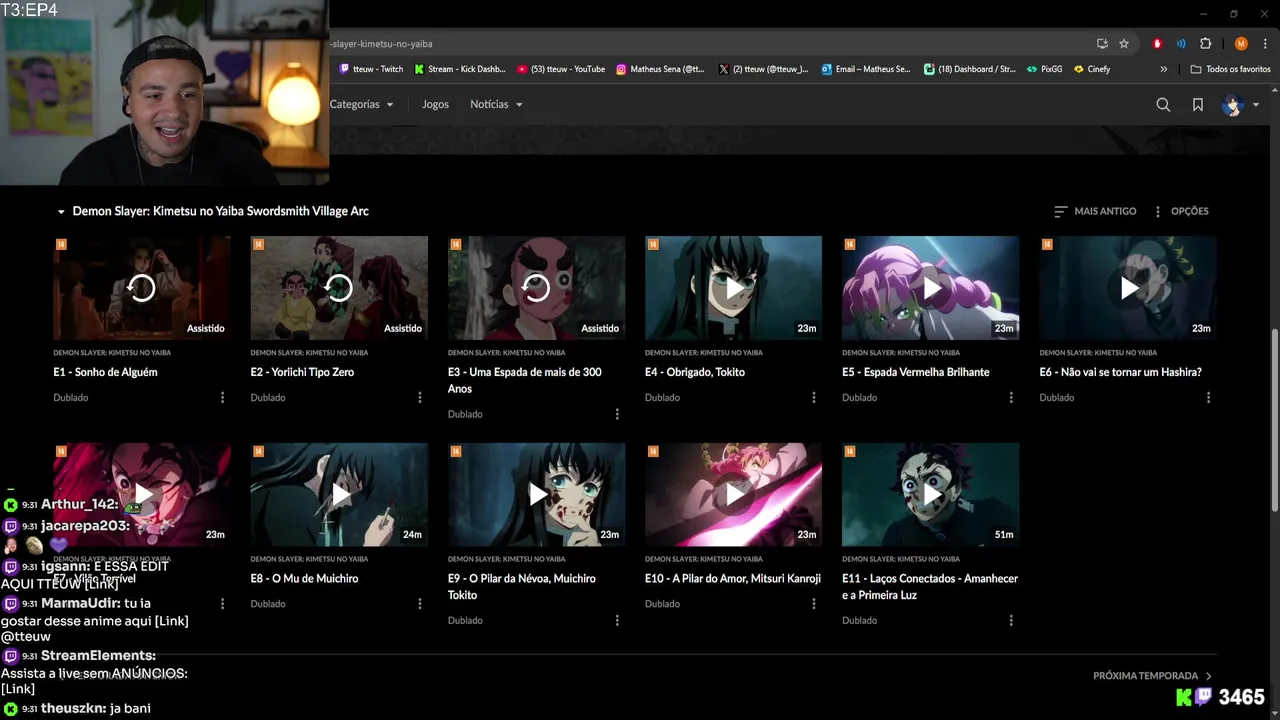The width and height of the screenshot is (1280, 720).
Task: Open Matheus Sena Instagram bookmark
Action: coord(660,69)
